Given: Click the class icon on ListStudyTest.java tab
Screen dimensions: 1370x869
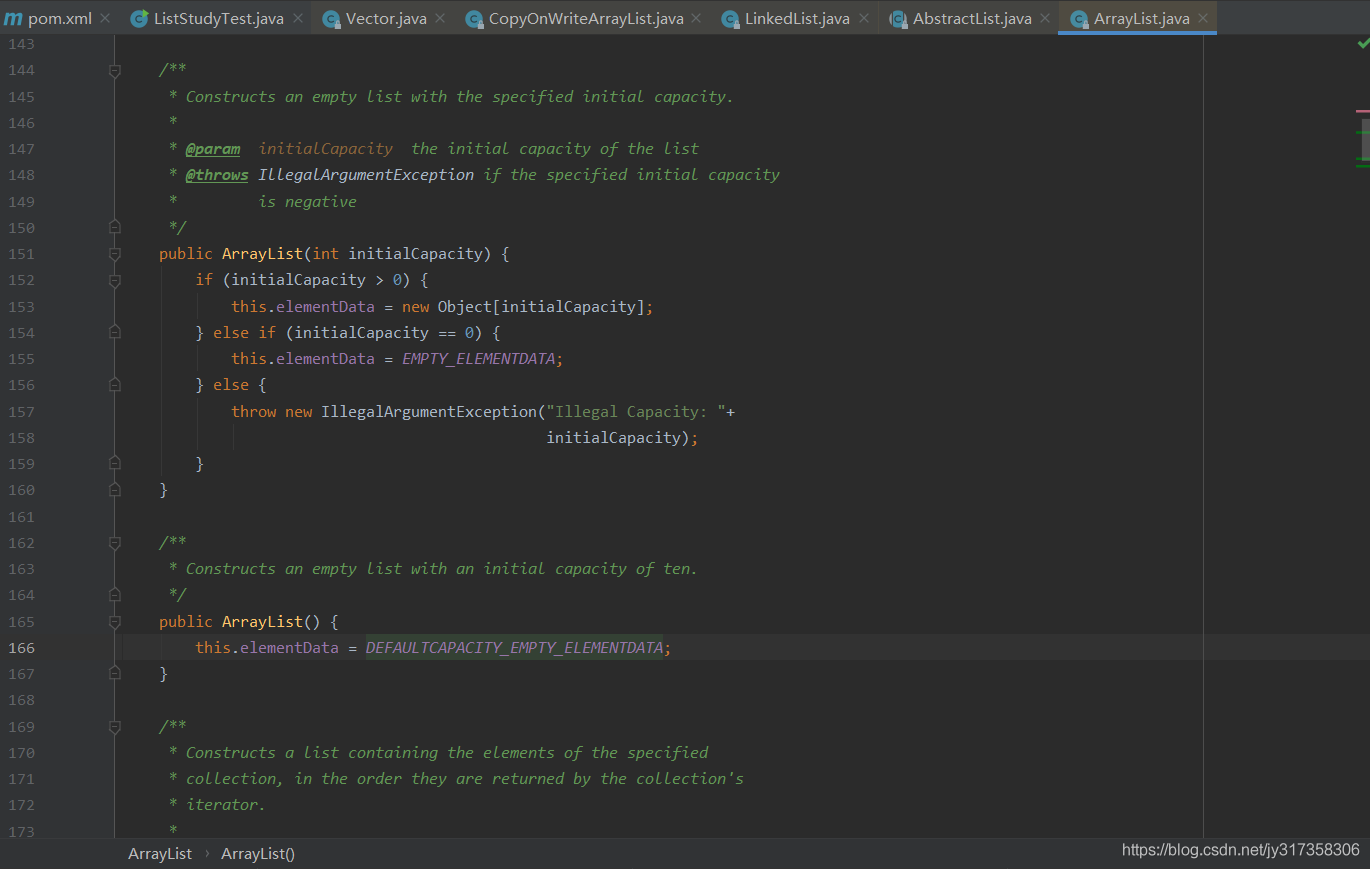Looking at the screenshot, I should coord(139,18).
